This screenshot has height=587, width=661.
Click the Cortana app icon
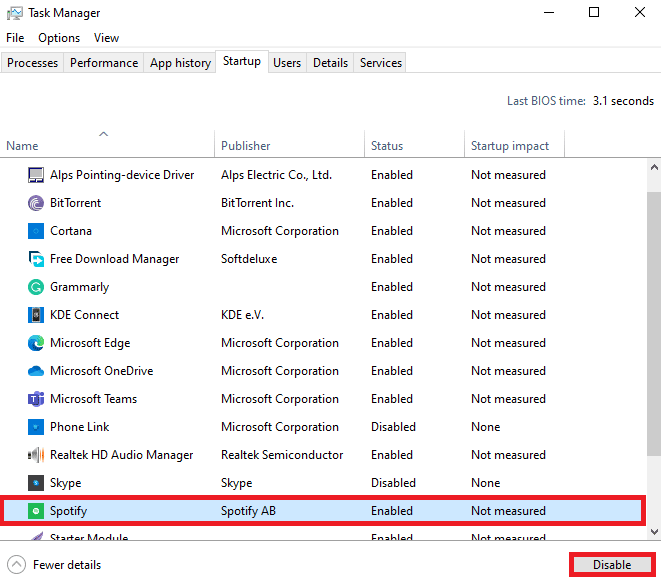pos(36,231)
